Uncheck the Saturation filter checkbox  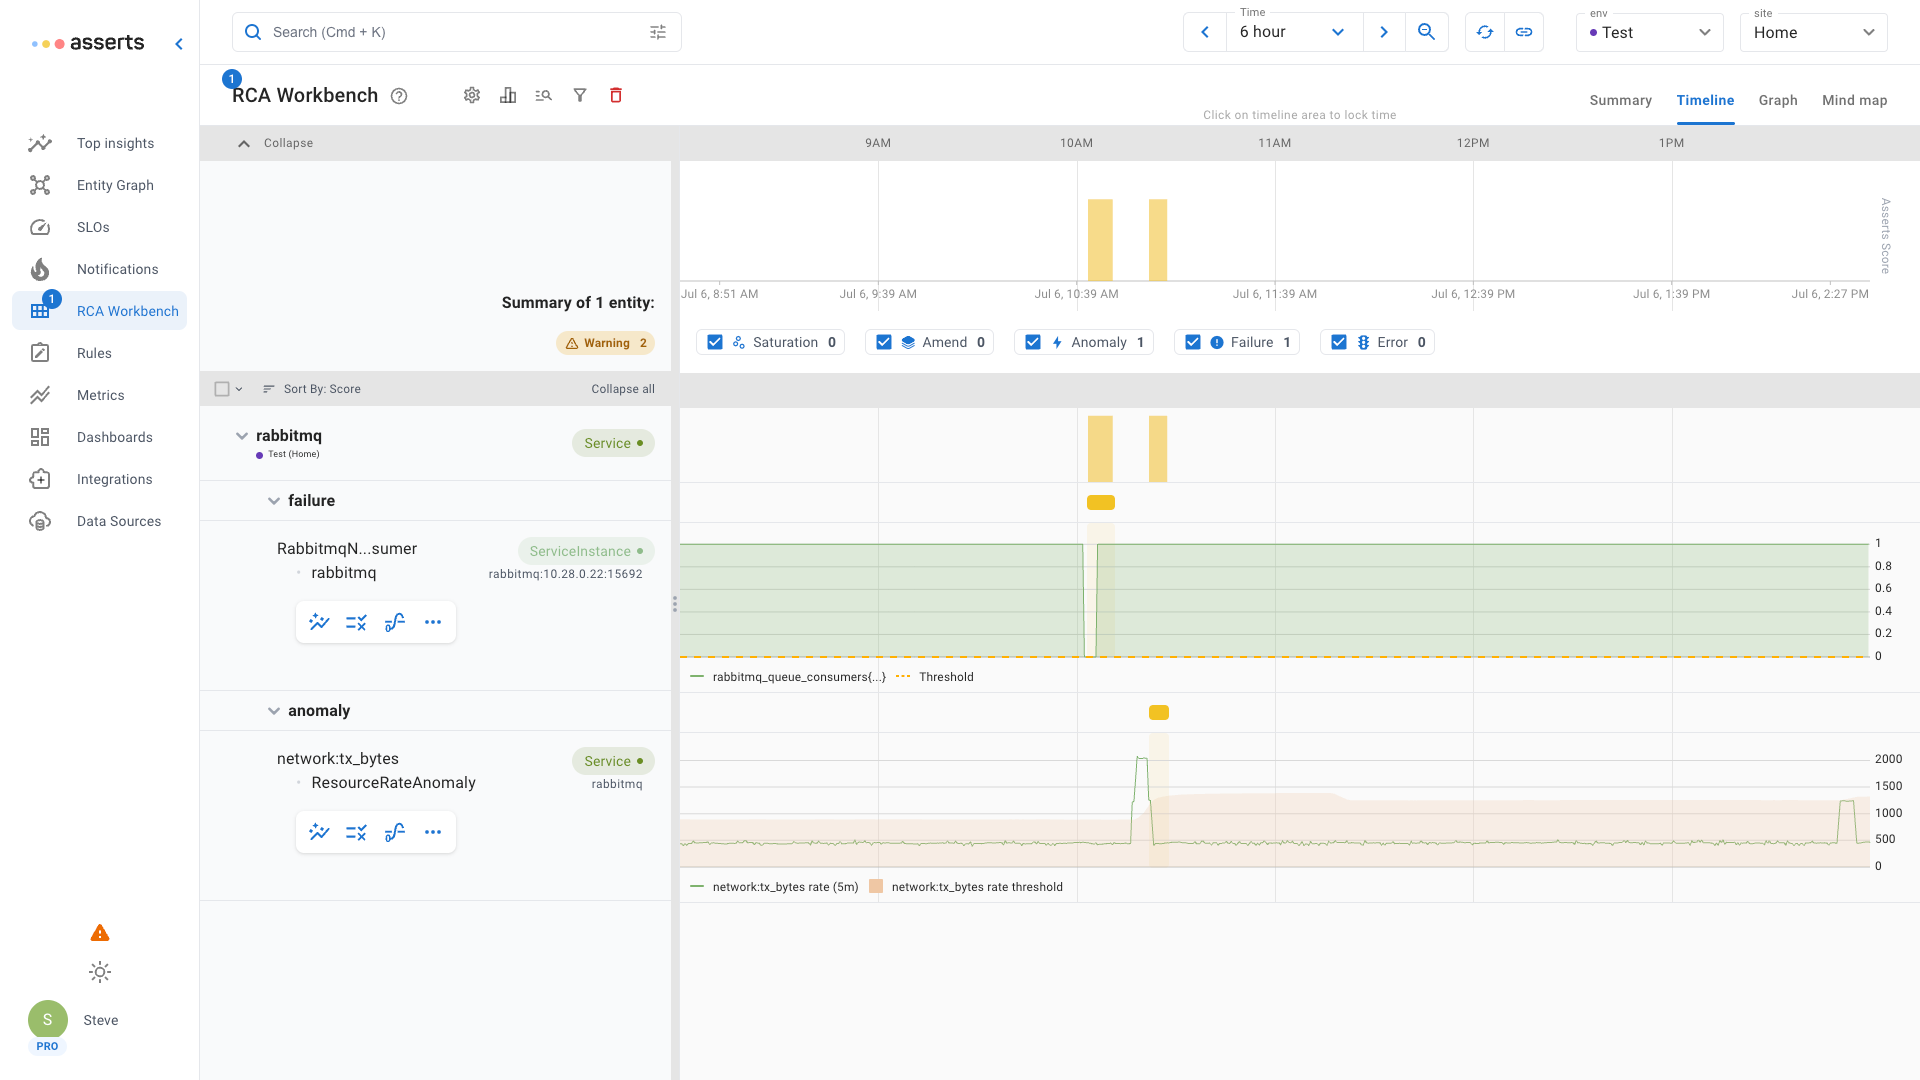[x=715, y=342]
